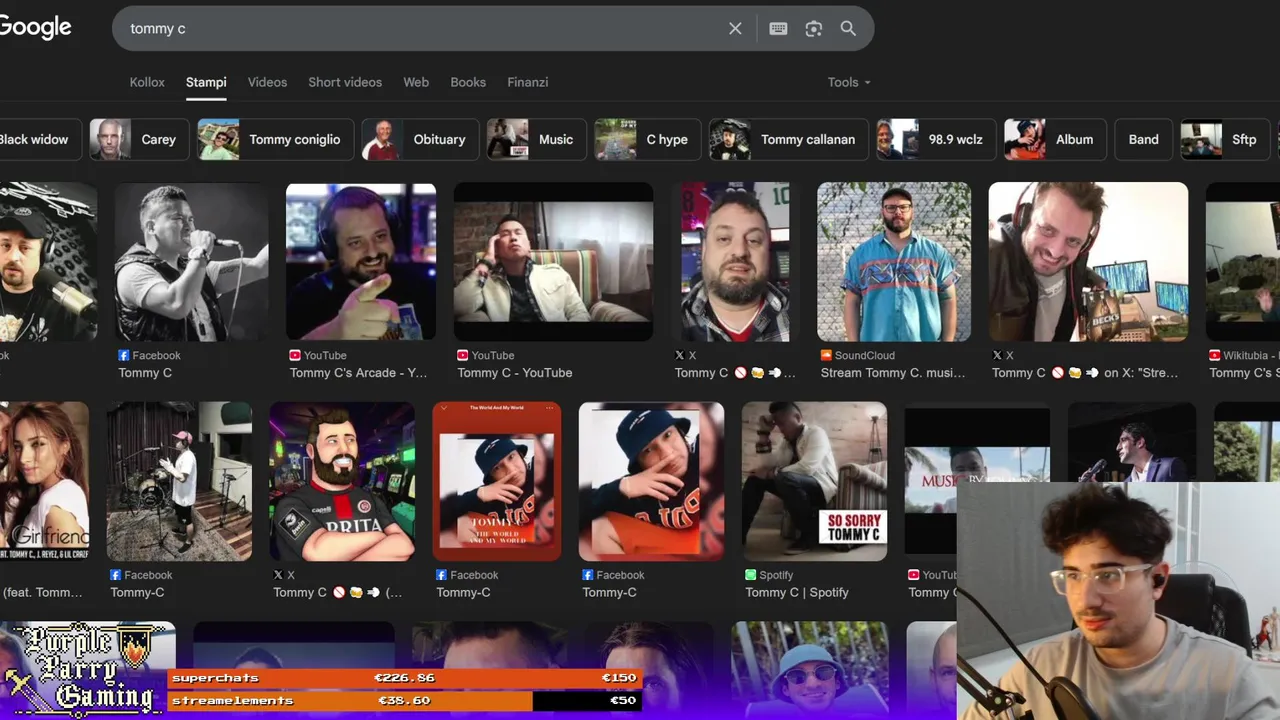Select the C hype filter chip
1280x720 pixels.
[x=647, y=139]
